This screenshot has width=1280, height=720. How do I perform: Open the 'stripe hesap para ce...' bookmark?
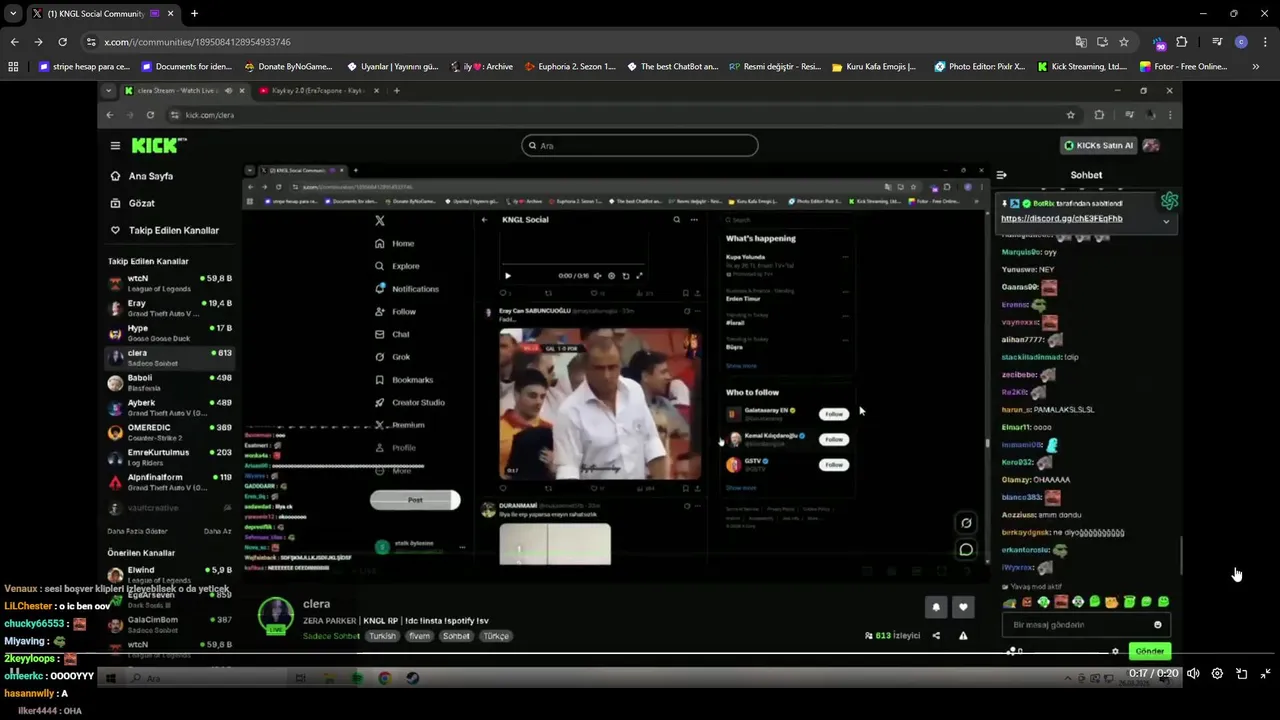point(84,67)
